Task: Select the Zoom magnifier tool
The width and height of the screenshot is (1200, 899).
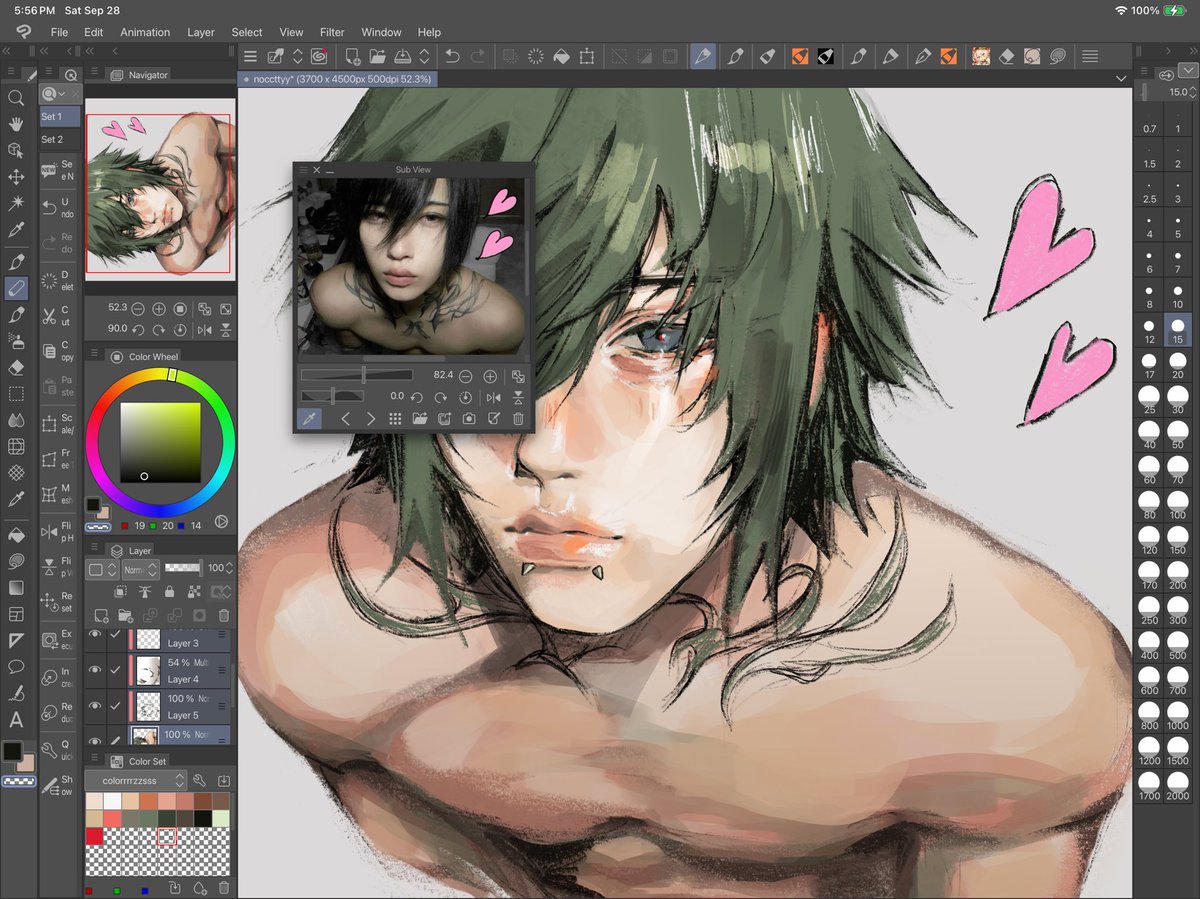Action: [x=16, y=98]
